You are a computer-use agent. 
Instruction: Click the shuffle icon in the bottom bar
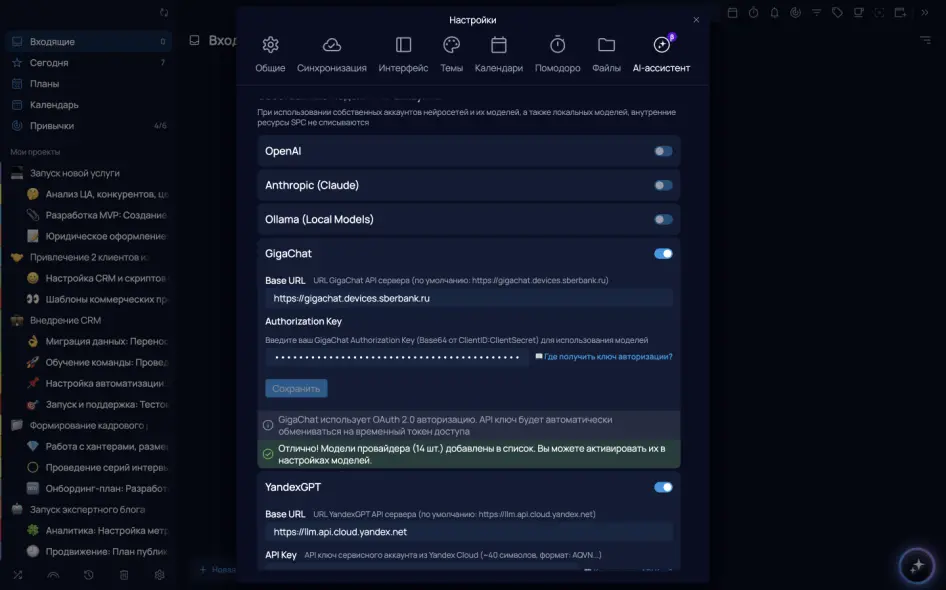click(18, 575)
